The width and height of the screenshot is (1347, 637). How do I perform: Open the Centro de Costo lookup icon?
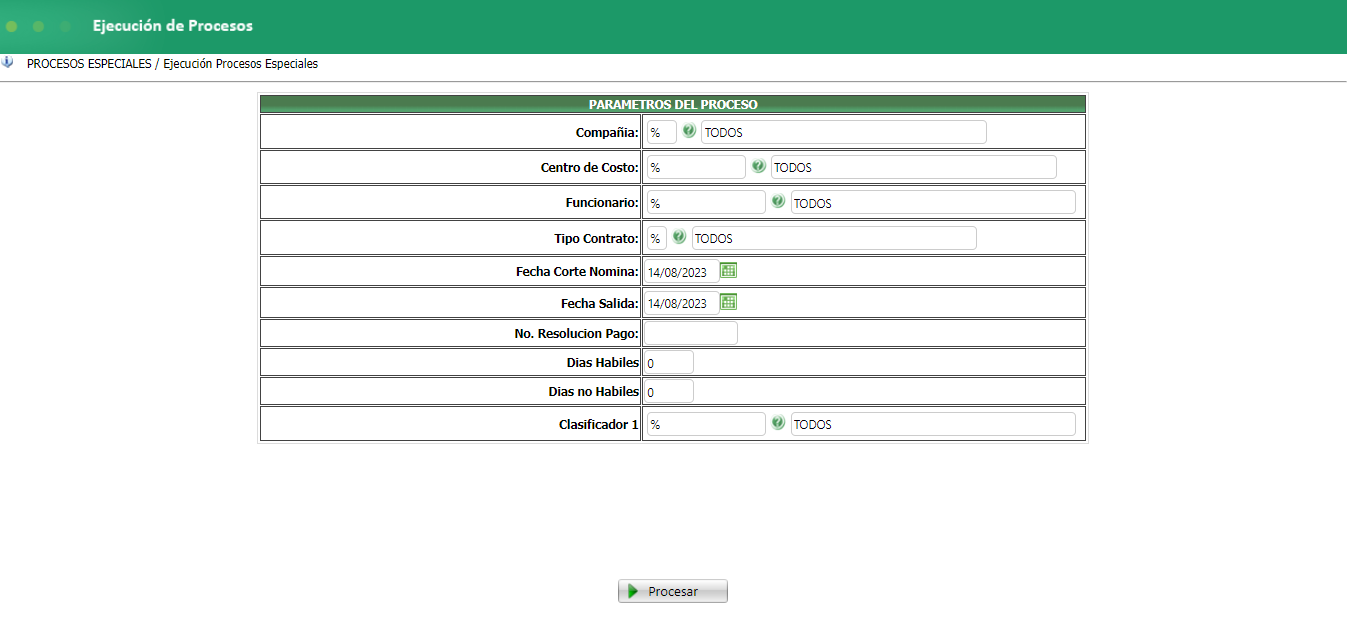pyautogui.click(x=758, y=167)
